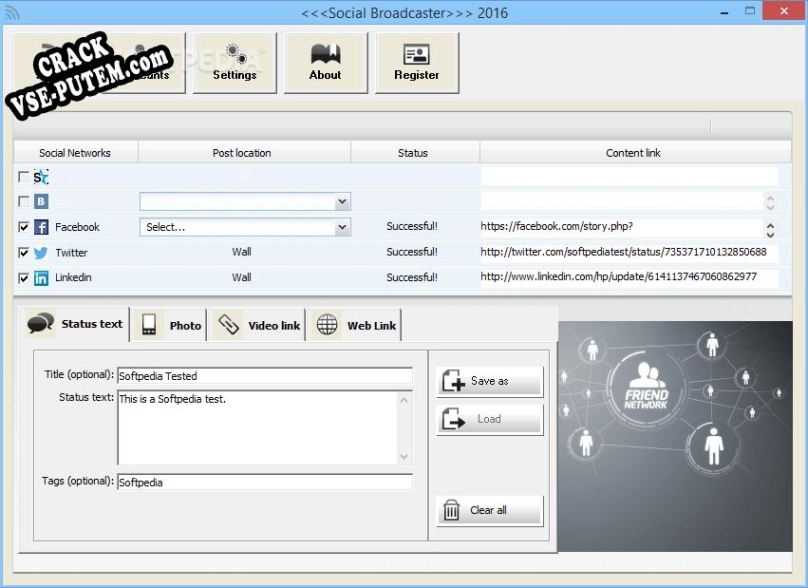The image size is (808, 588).
Task: Check the B network checkbox
Action: coord(23,201)
